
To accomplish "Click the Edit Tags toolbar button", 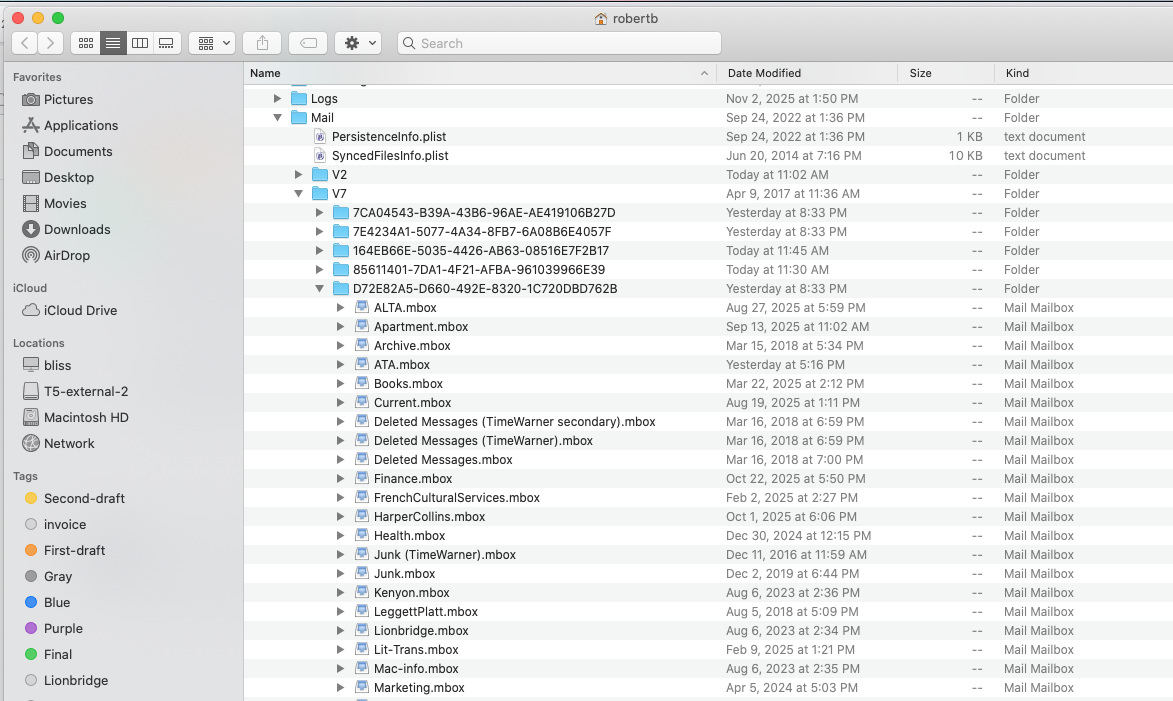I will [x=308, y=43].
